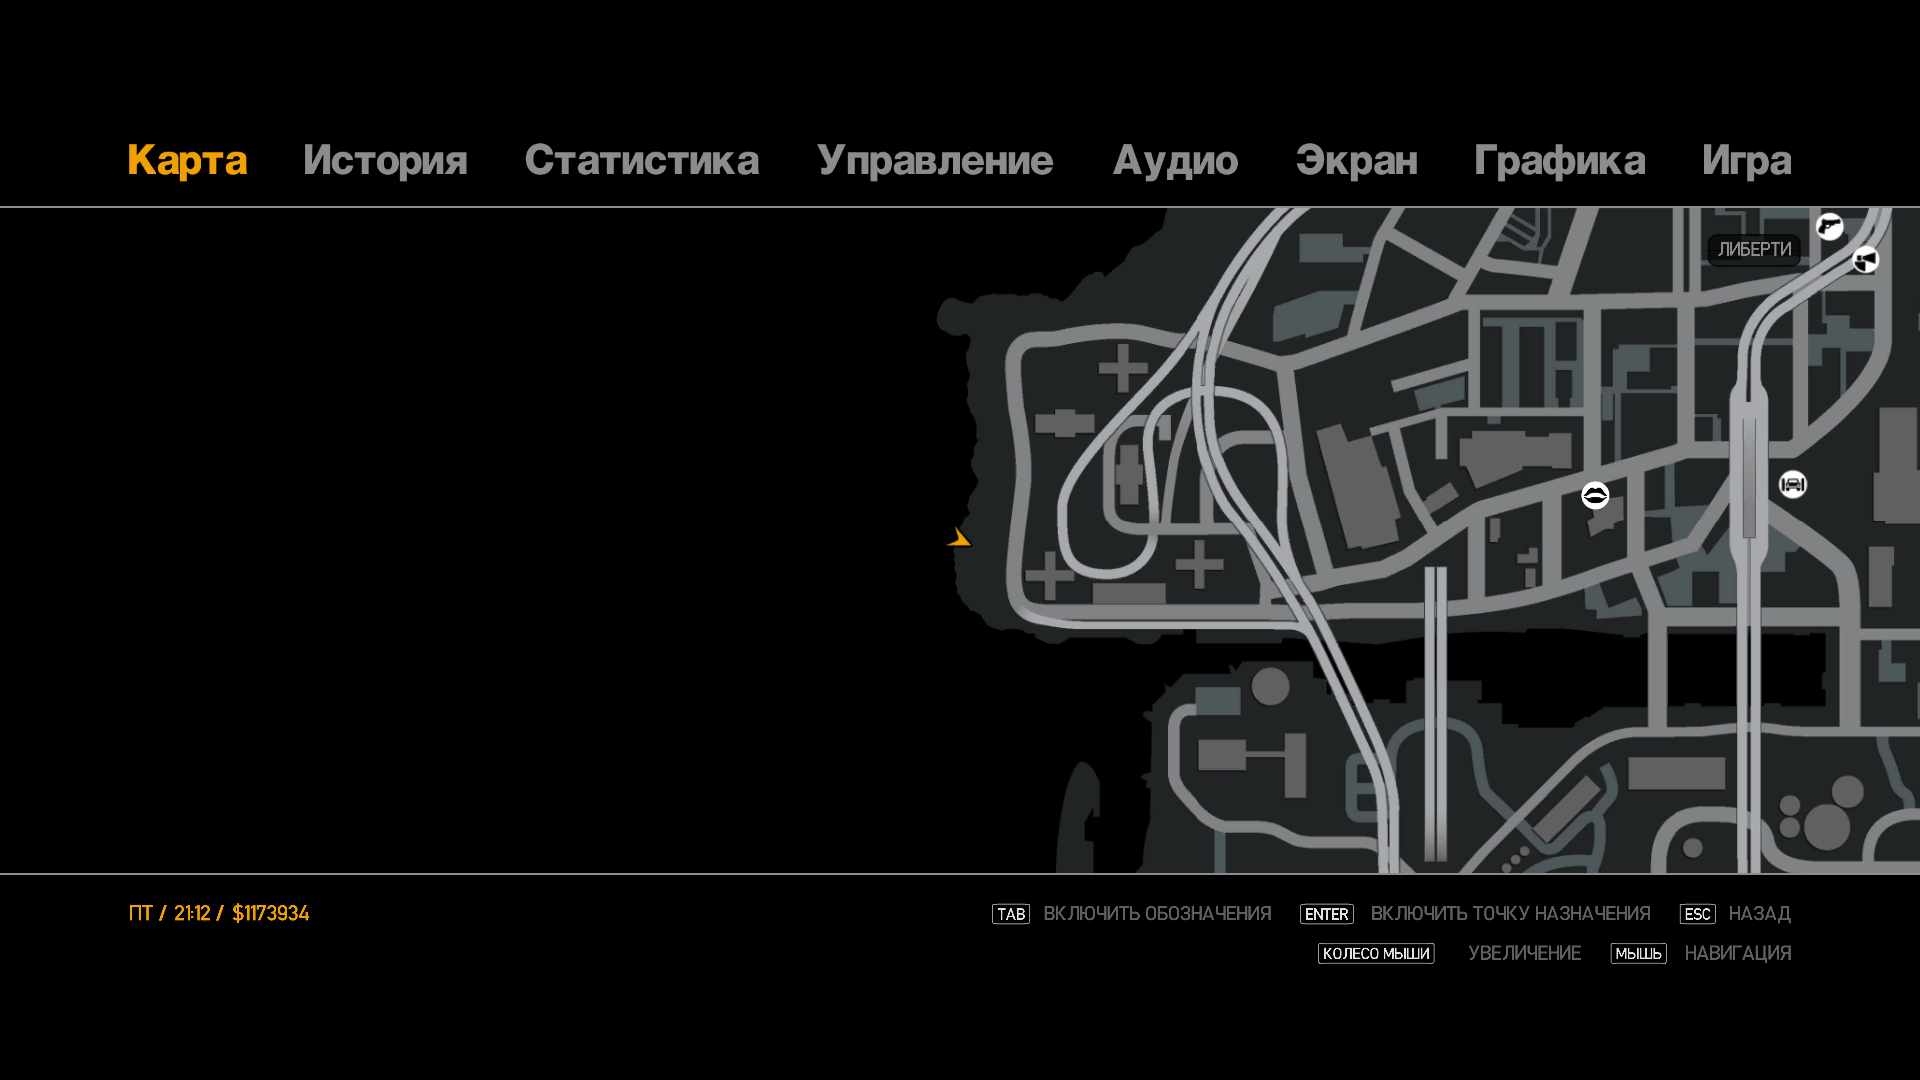This screenshot has height=1080, width=1920.
Task: Toggle ВКЛЮЧИТЬ ОБОЗНАЧЕНИЯ legend option
Action: [1157, 914]
